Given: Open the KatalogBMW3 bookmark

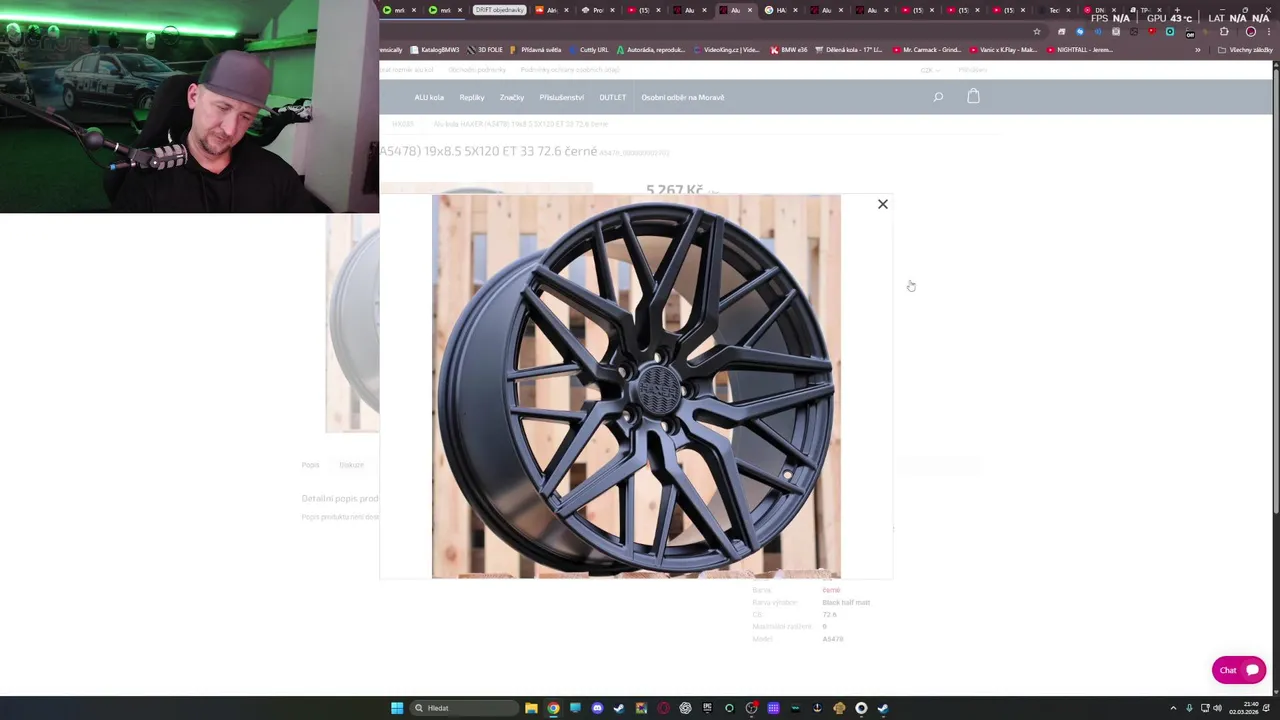Looking at the screenshot, I should coord(435,50).
